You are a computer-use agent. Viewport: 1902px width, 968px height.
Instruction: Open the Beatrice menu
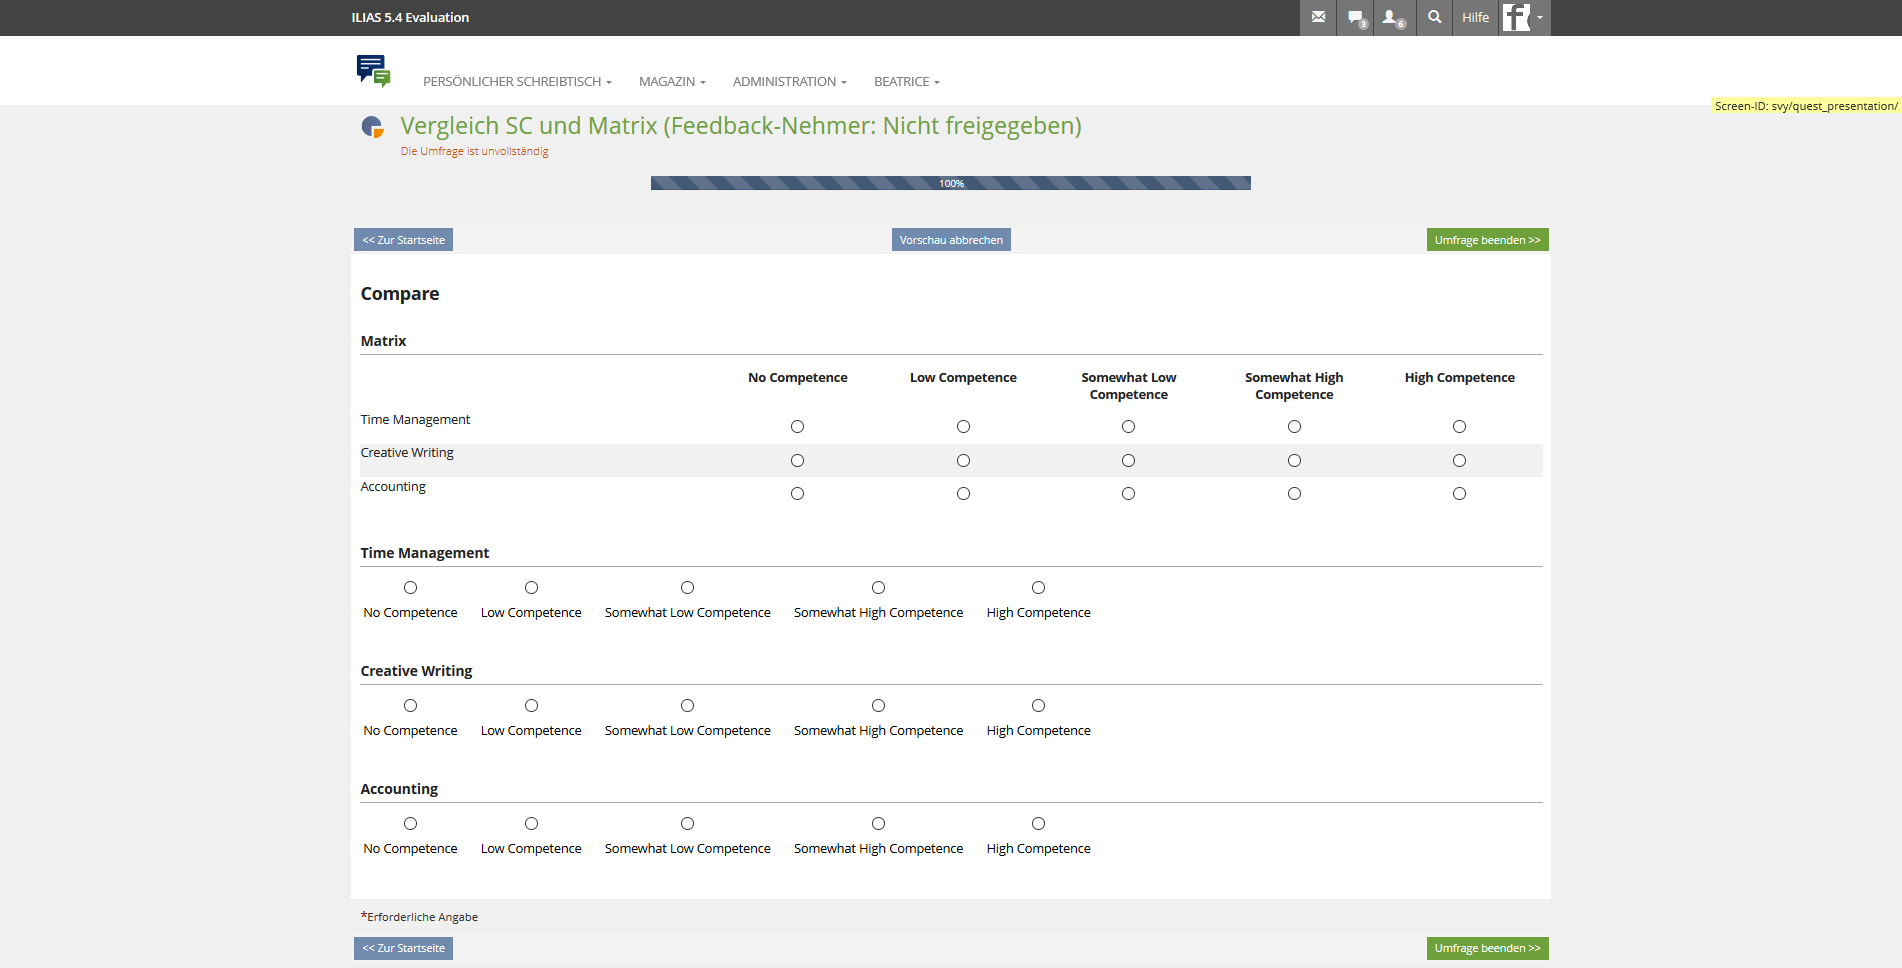point(906,82)
